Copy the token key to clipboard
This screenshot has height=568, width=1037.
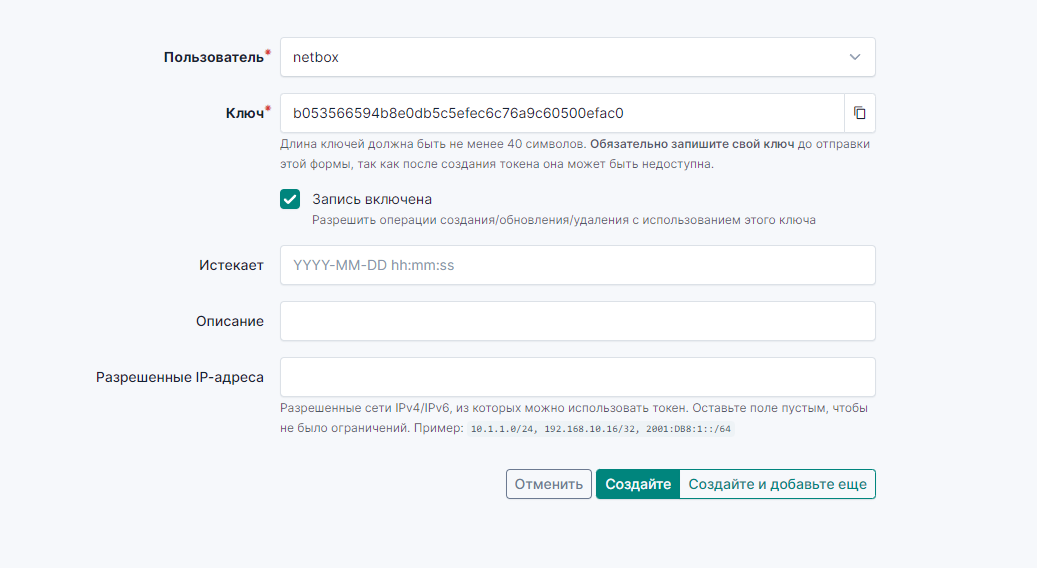click(x=859, y=113)
